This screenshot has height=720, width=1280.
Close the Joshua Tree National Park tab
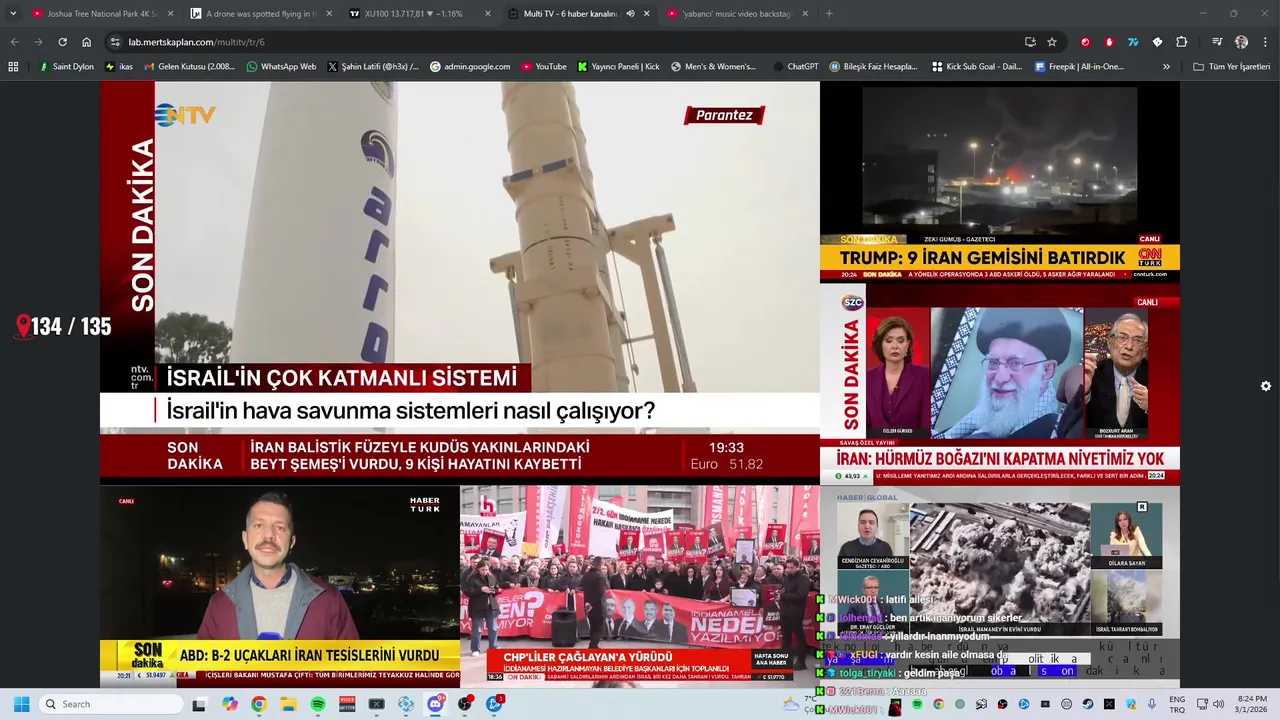click(x=170, y=14)
